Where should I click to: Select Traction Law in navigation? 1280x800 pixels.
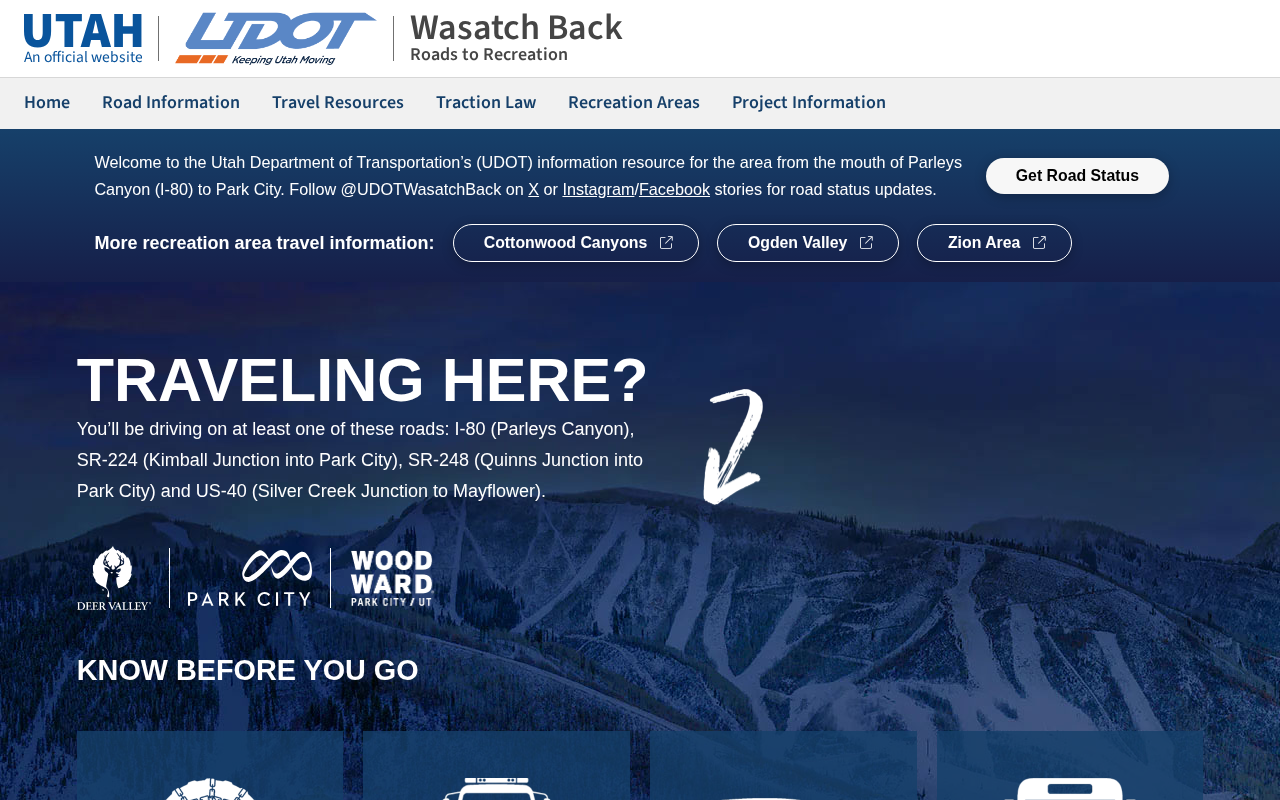click(x=486, y=103)
